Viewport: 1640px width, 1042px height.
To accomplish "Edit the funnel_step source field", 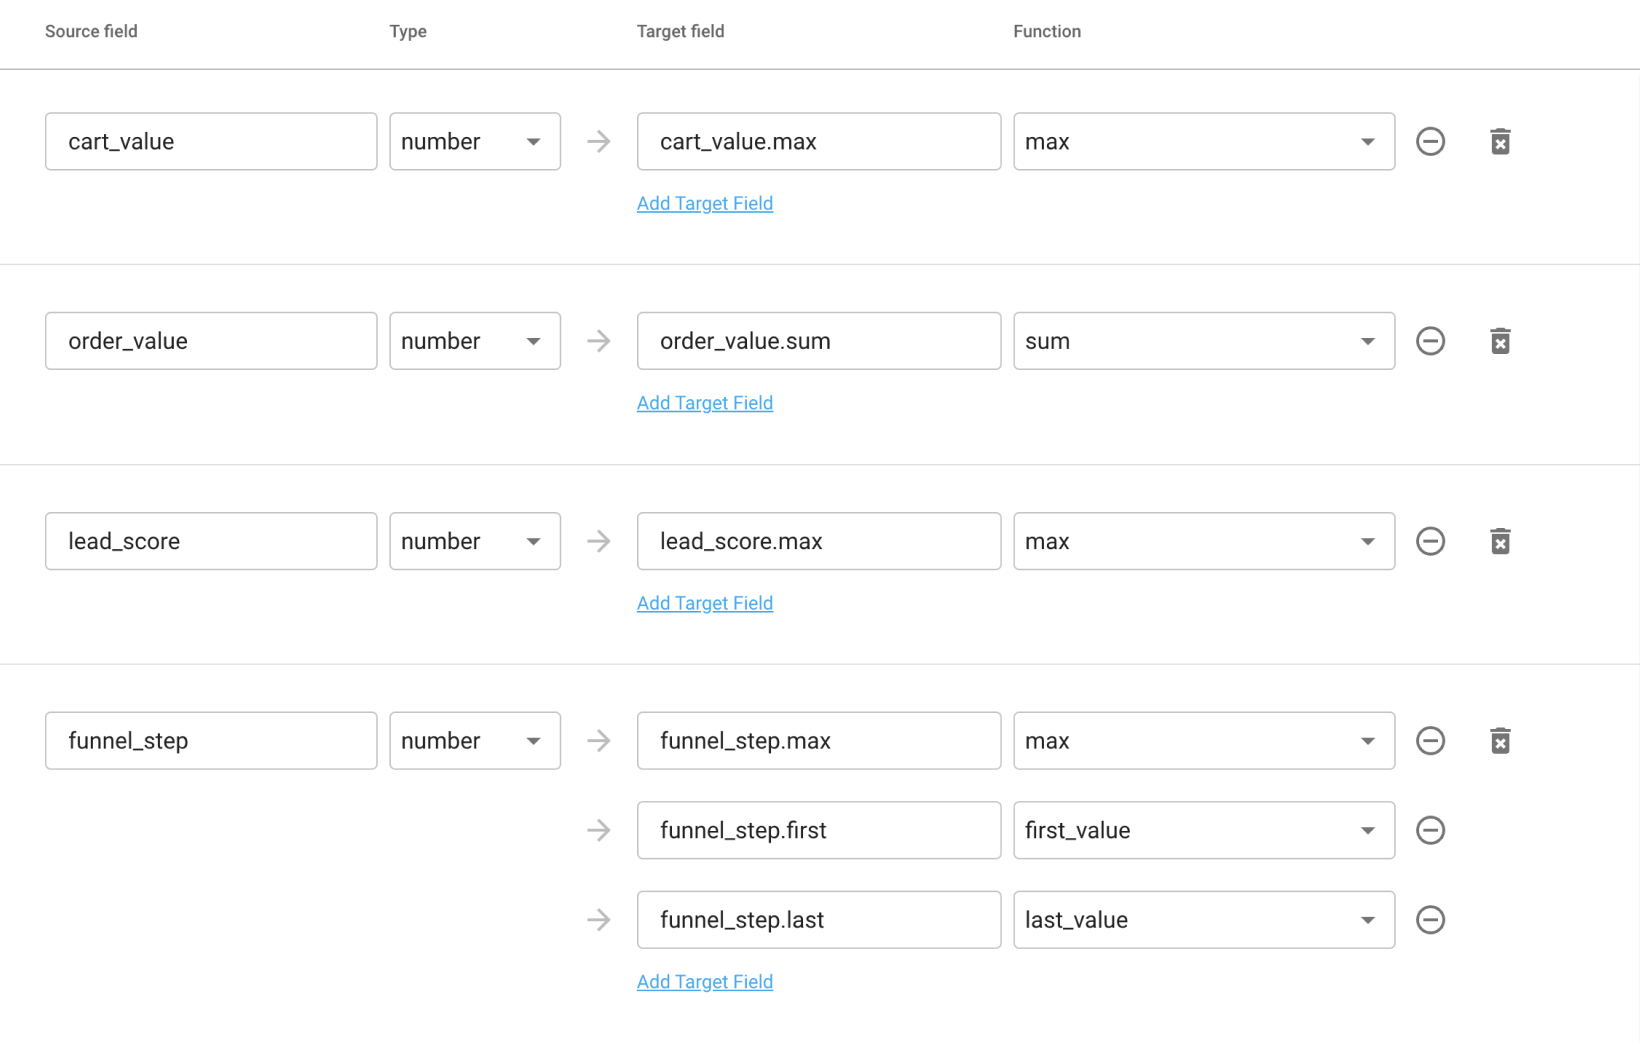I will point(211,741).
